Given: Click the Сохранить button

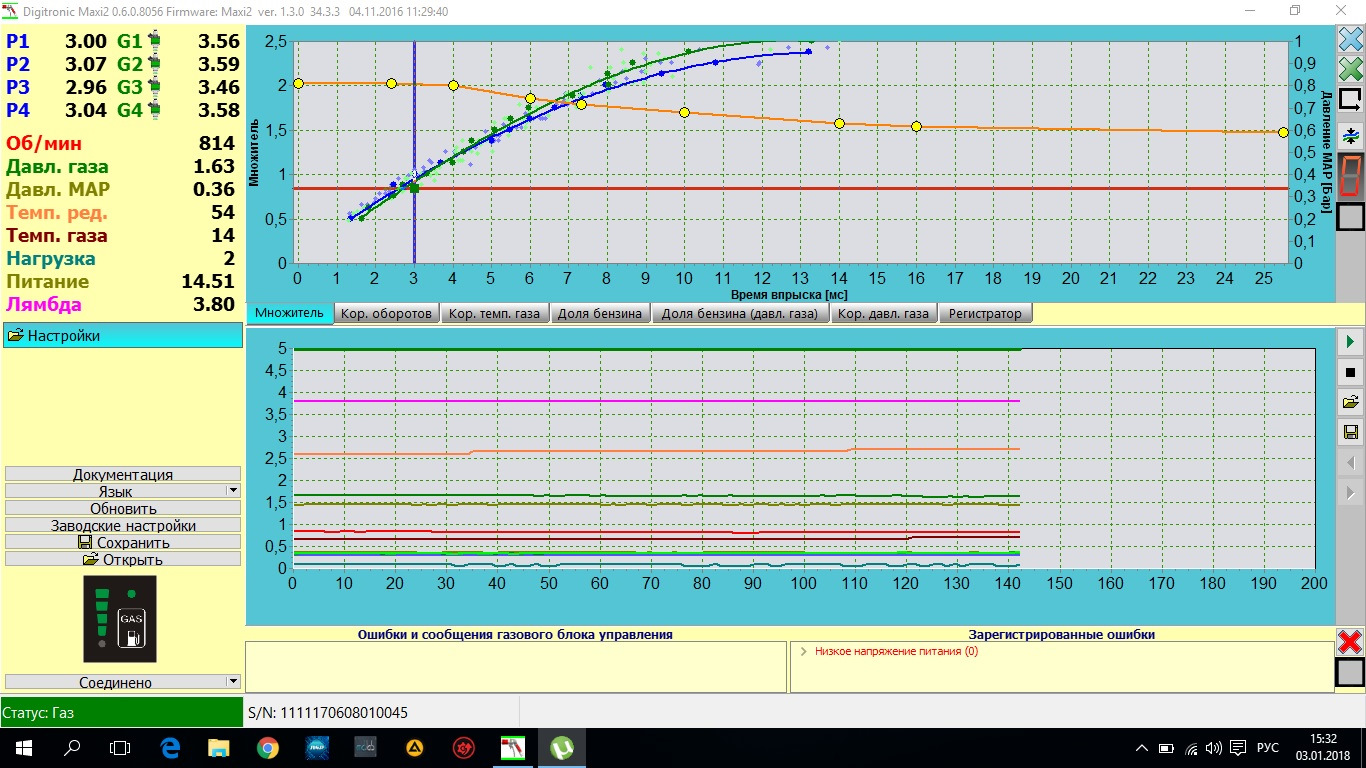Looking at the screenshot, I should [123, 542].
